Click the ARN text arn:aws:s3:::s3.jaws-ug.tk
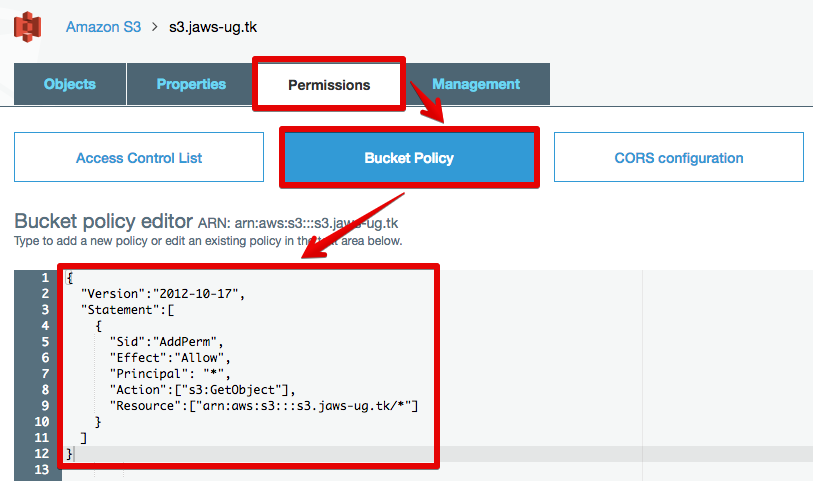 pos(316,223)
